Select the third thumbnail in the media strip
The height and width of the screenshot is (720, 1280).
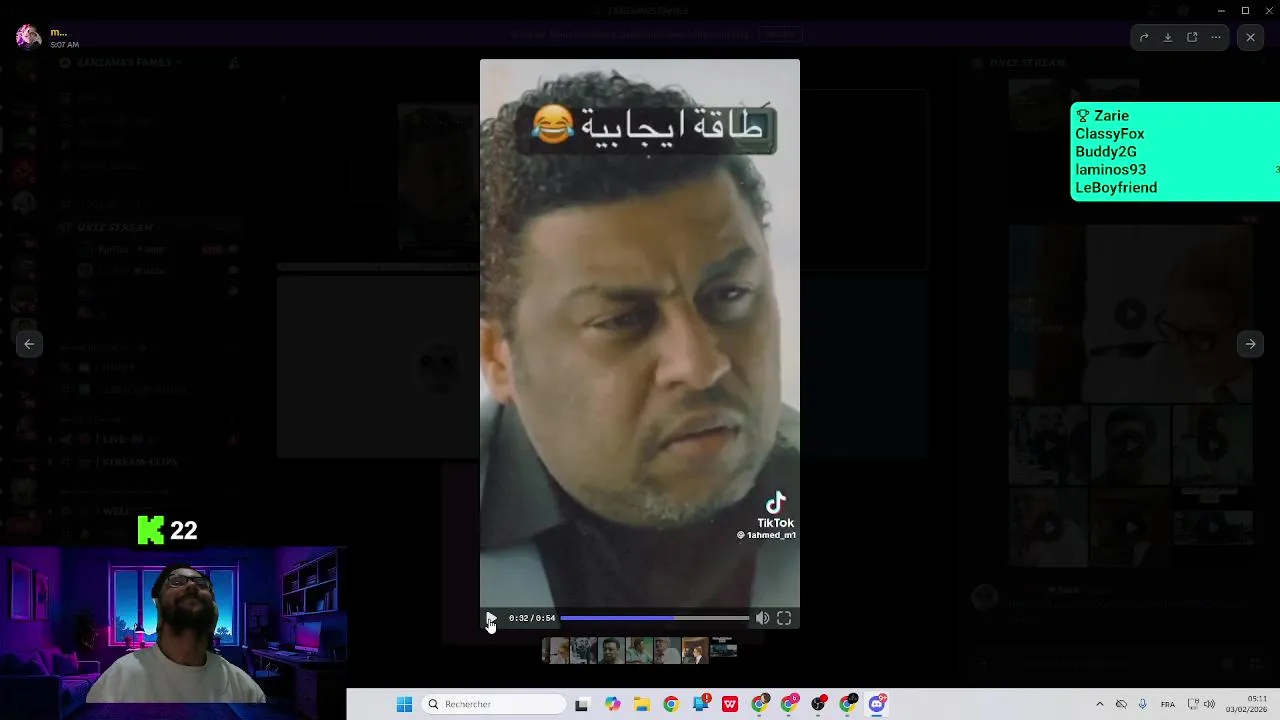coord(611,651)
